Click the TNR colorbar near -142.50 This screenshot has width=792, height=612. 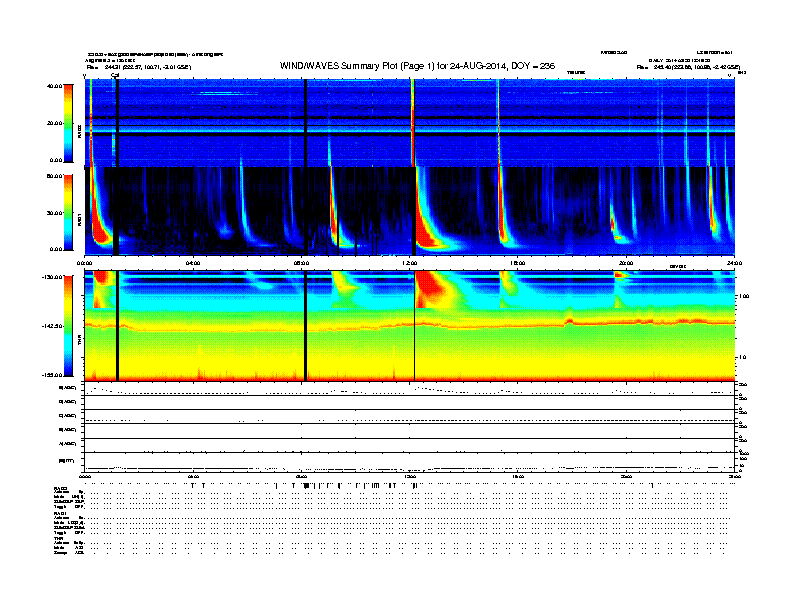68,326
